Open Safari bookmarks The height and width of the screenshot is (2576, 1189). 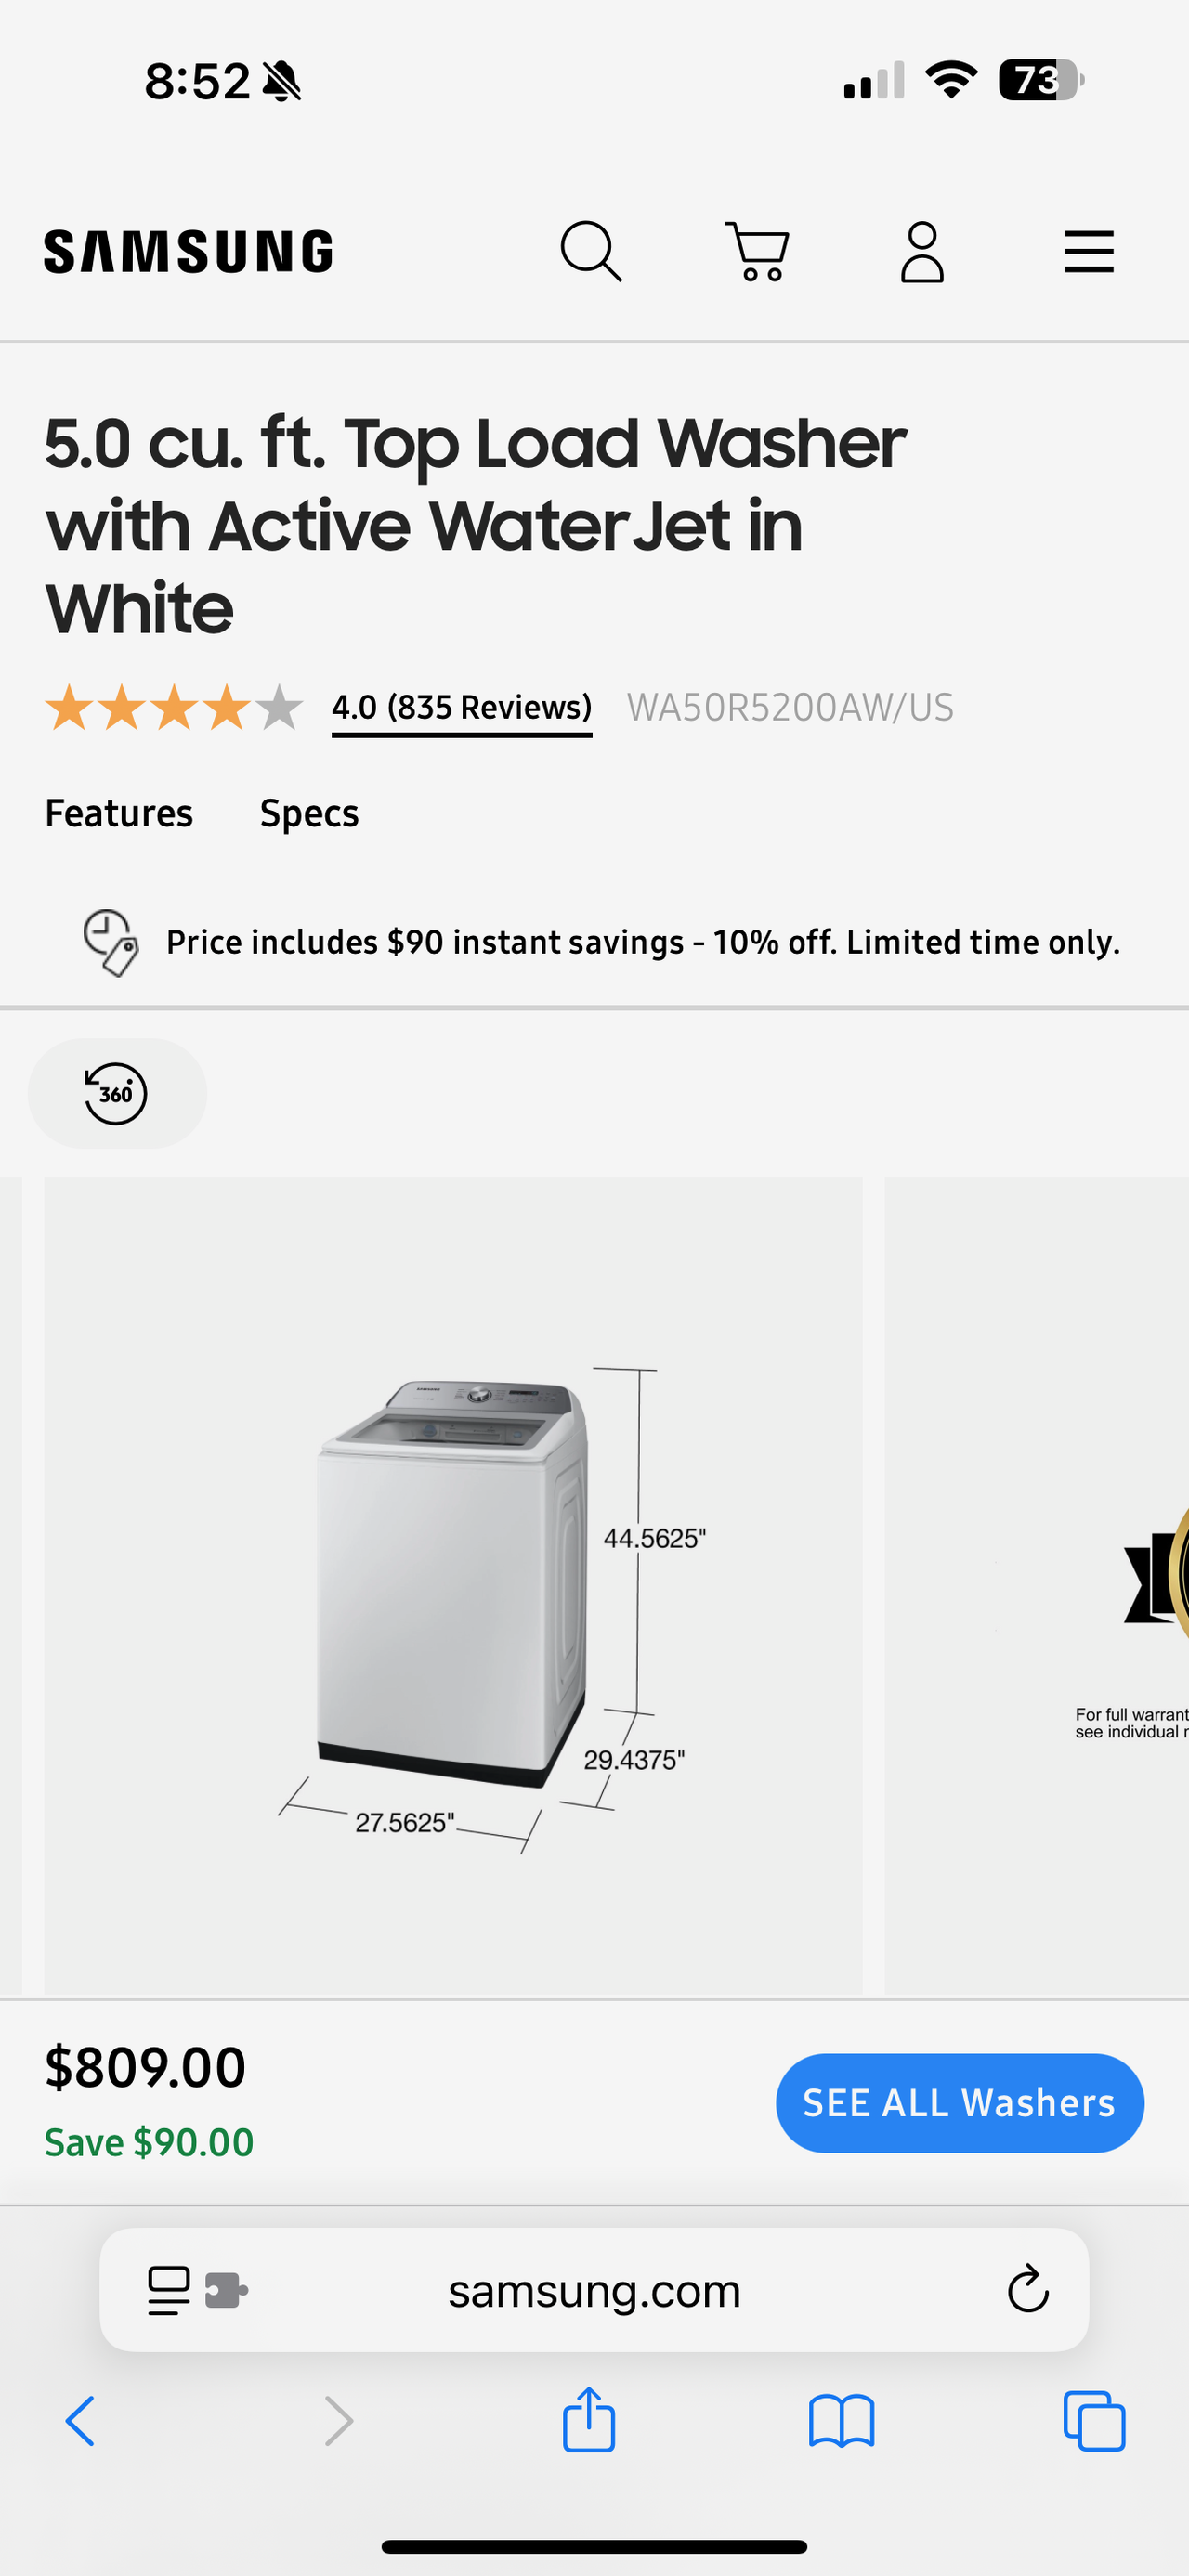[841, 2421]
